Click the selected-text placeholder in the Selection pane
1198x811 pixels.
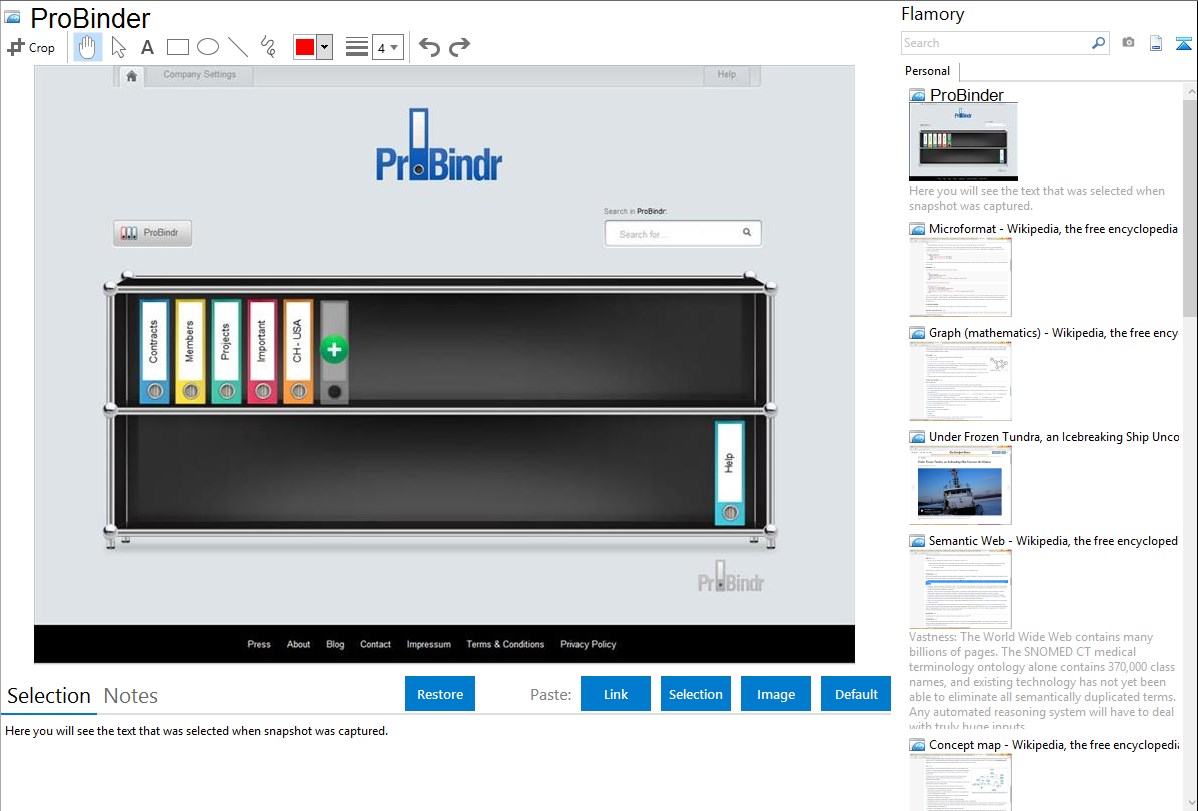[x=196, y=731]
